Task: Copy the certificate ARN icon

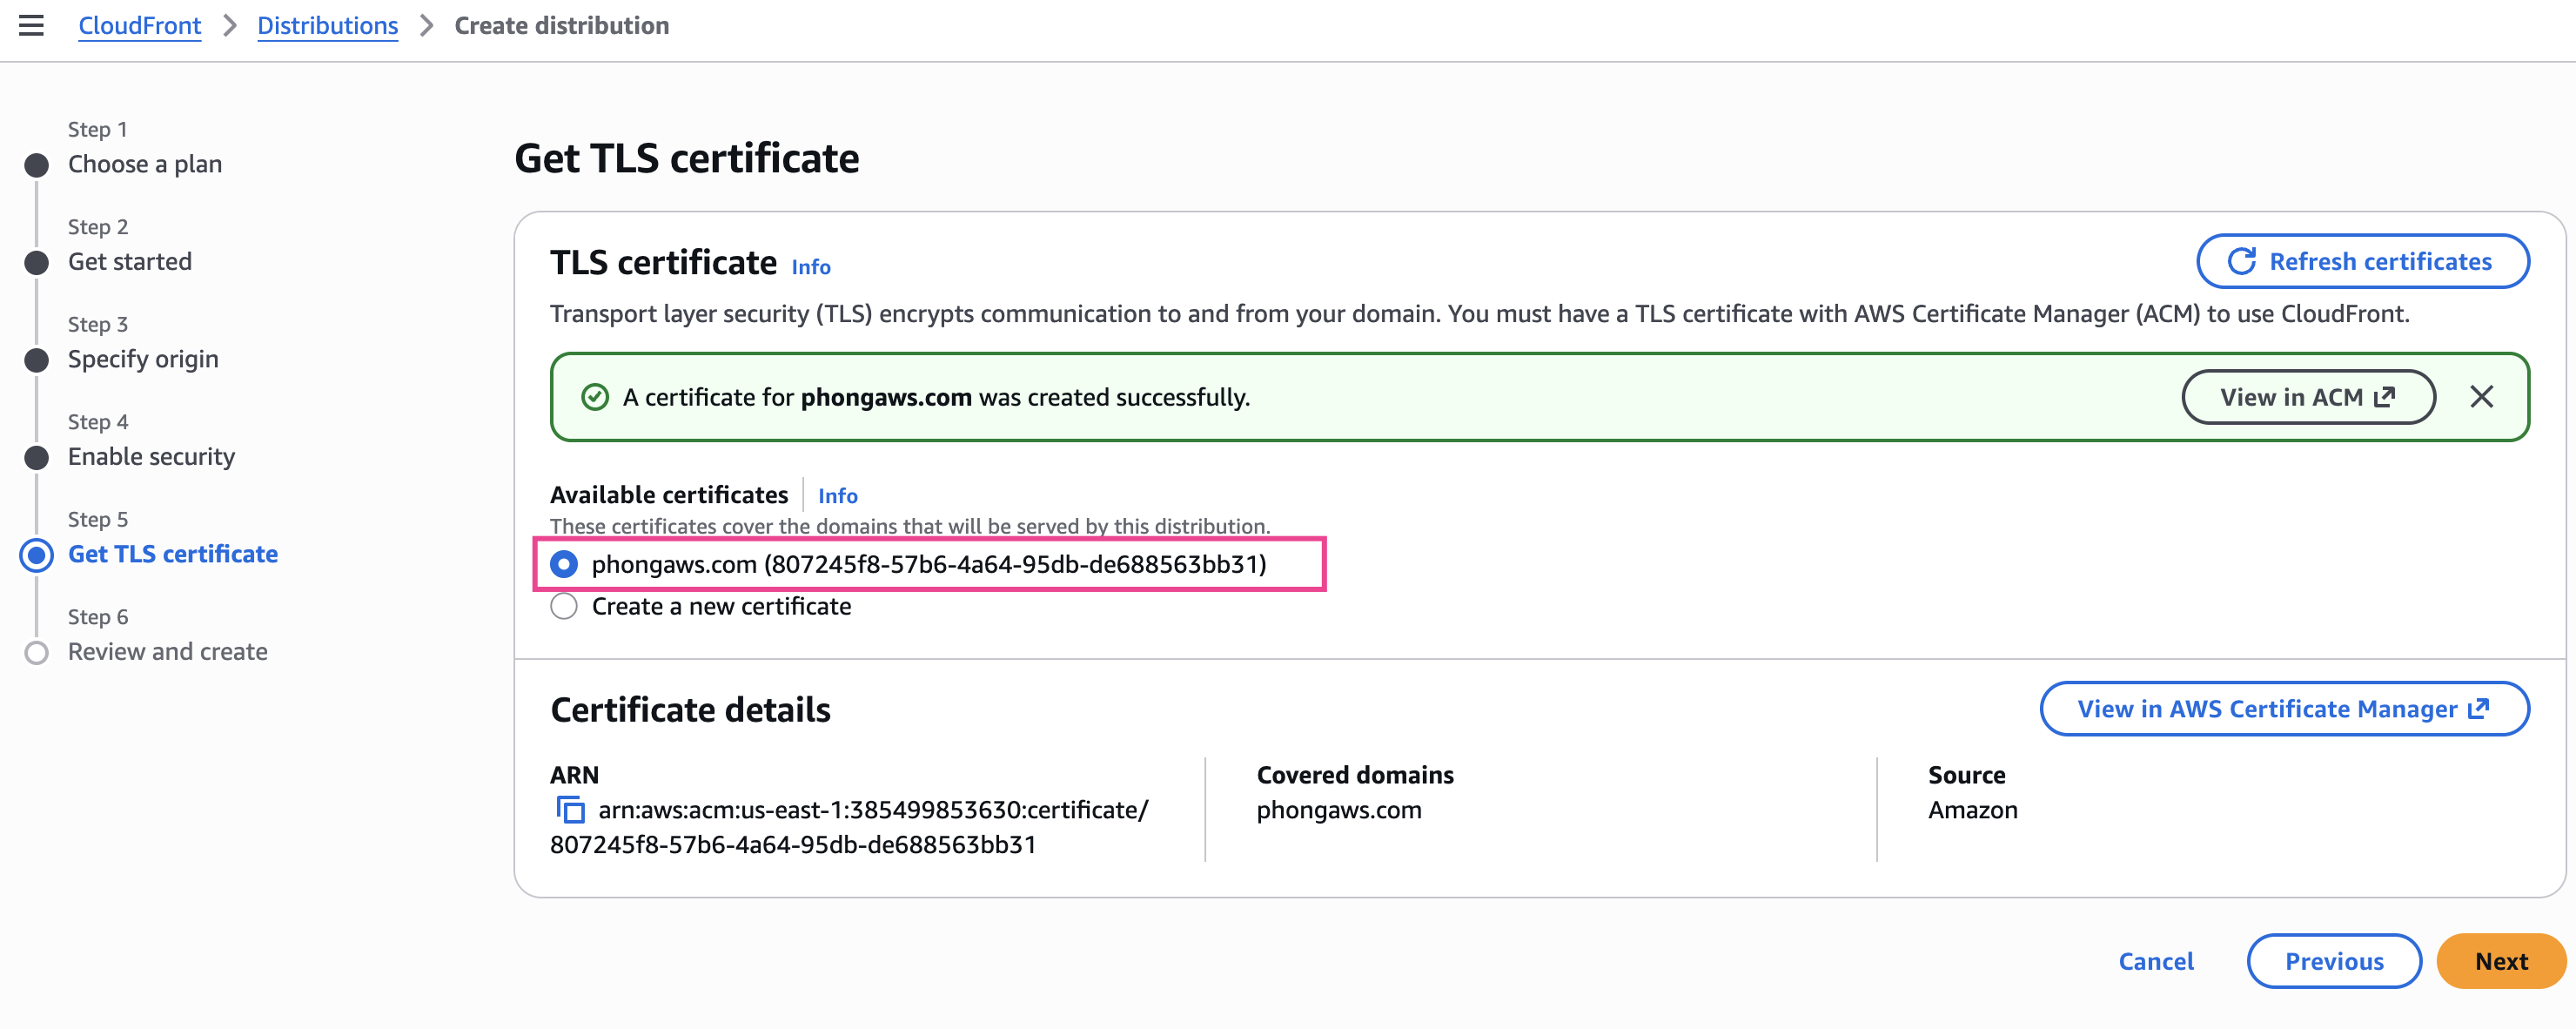Action: click(x=569, y=809)
